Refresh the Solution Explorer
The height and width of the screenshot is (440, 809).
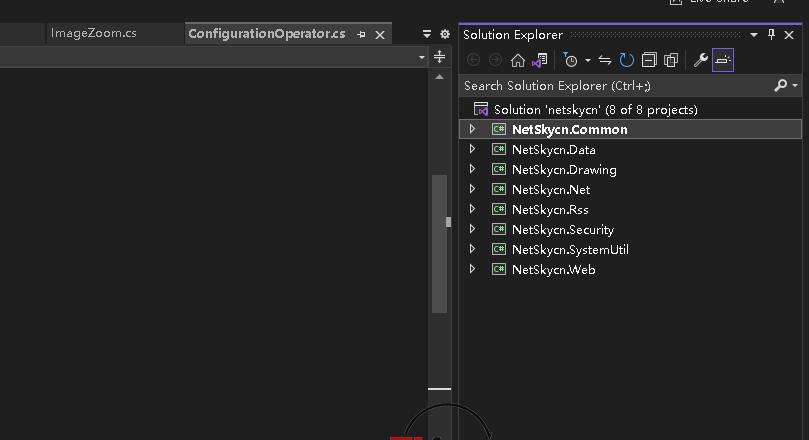627,60
